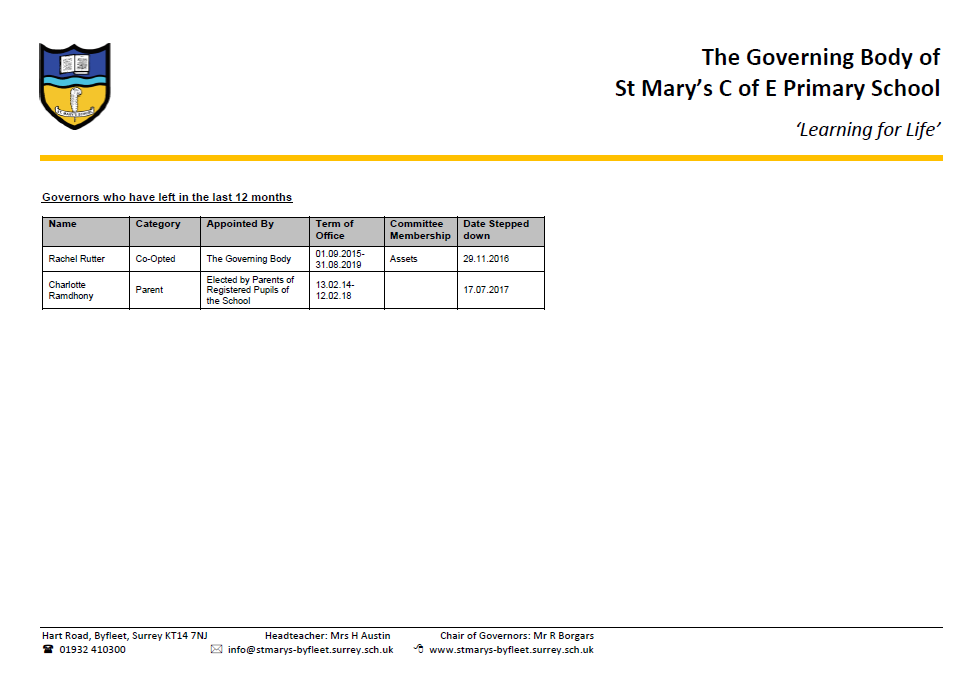Click 'Chair of Governors: Mr R Borgars'

[x=517, y=635]
